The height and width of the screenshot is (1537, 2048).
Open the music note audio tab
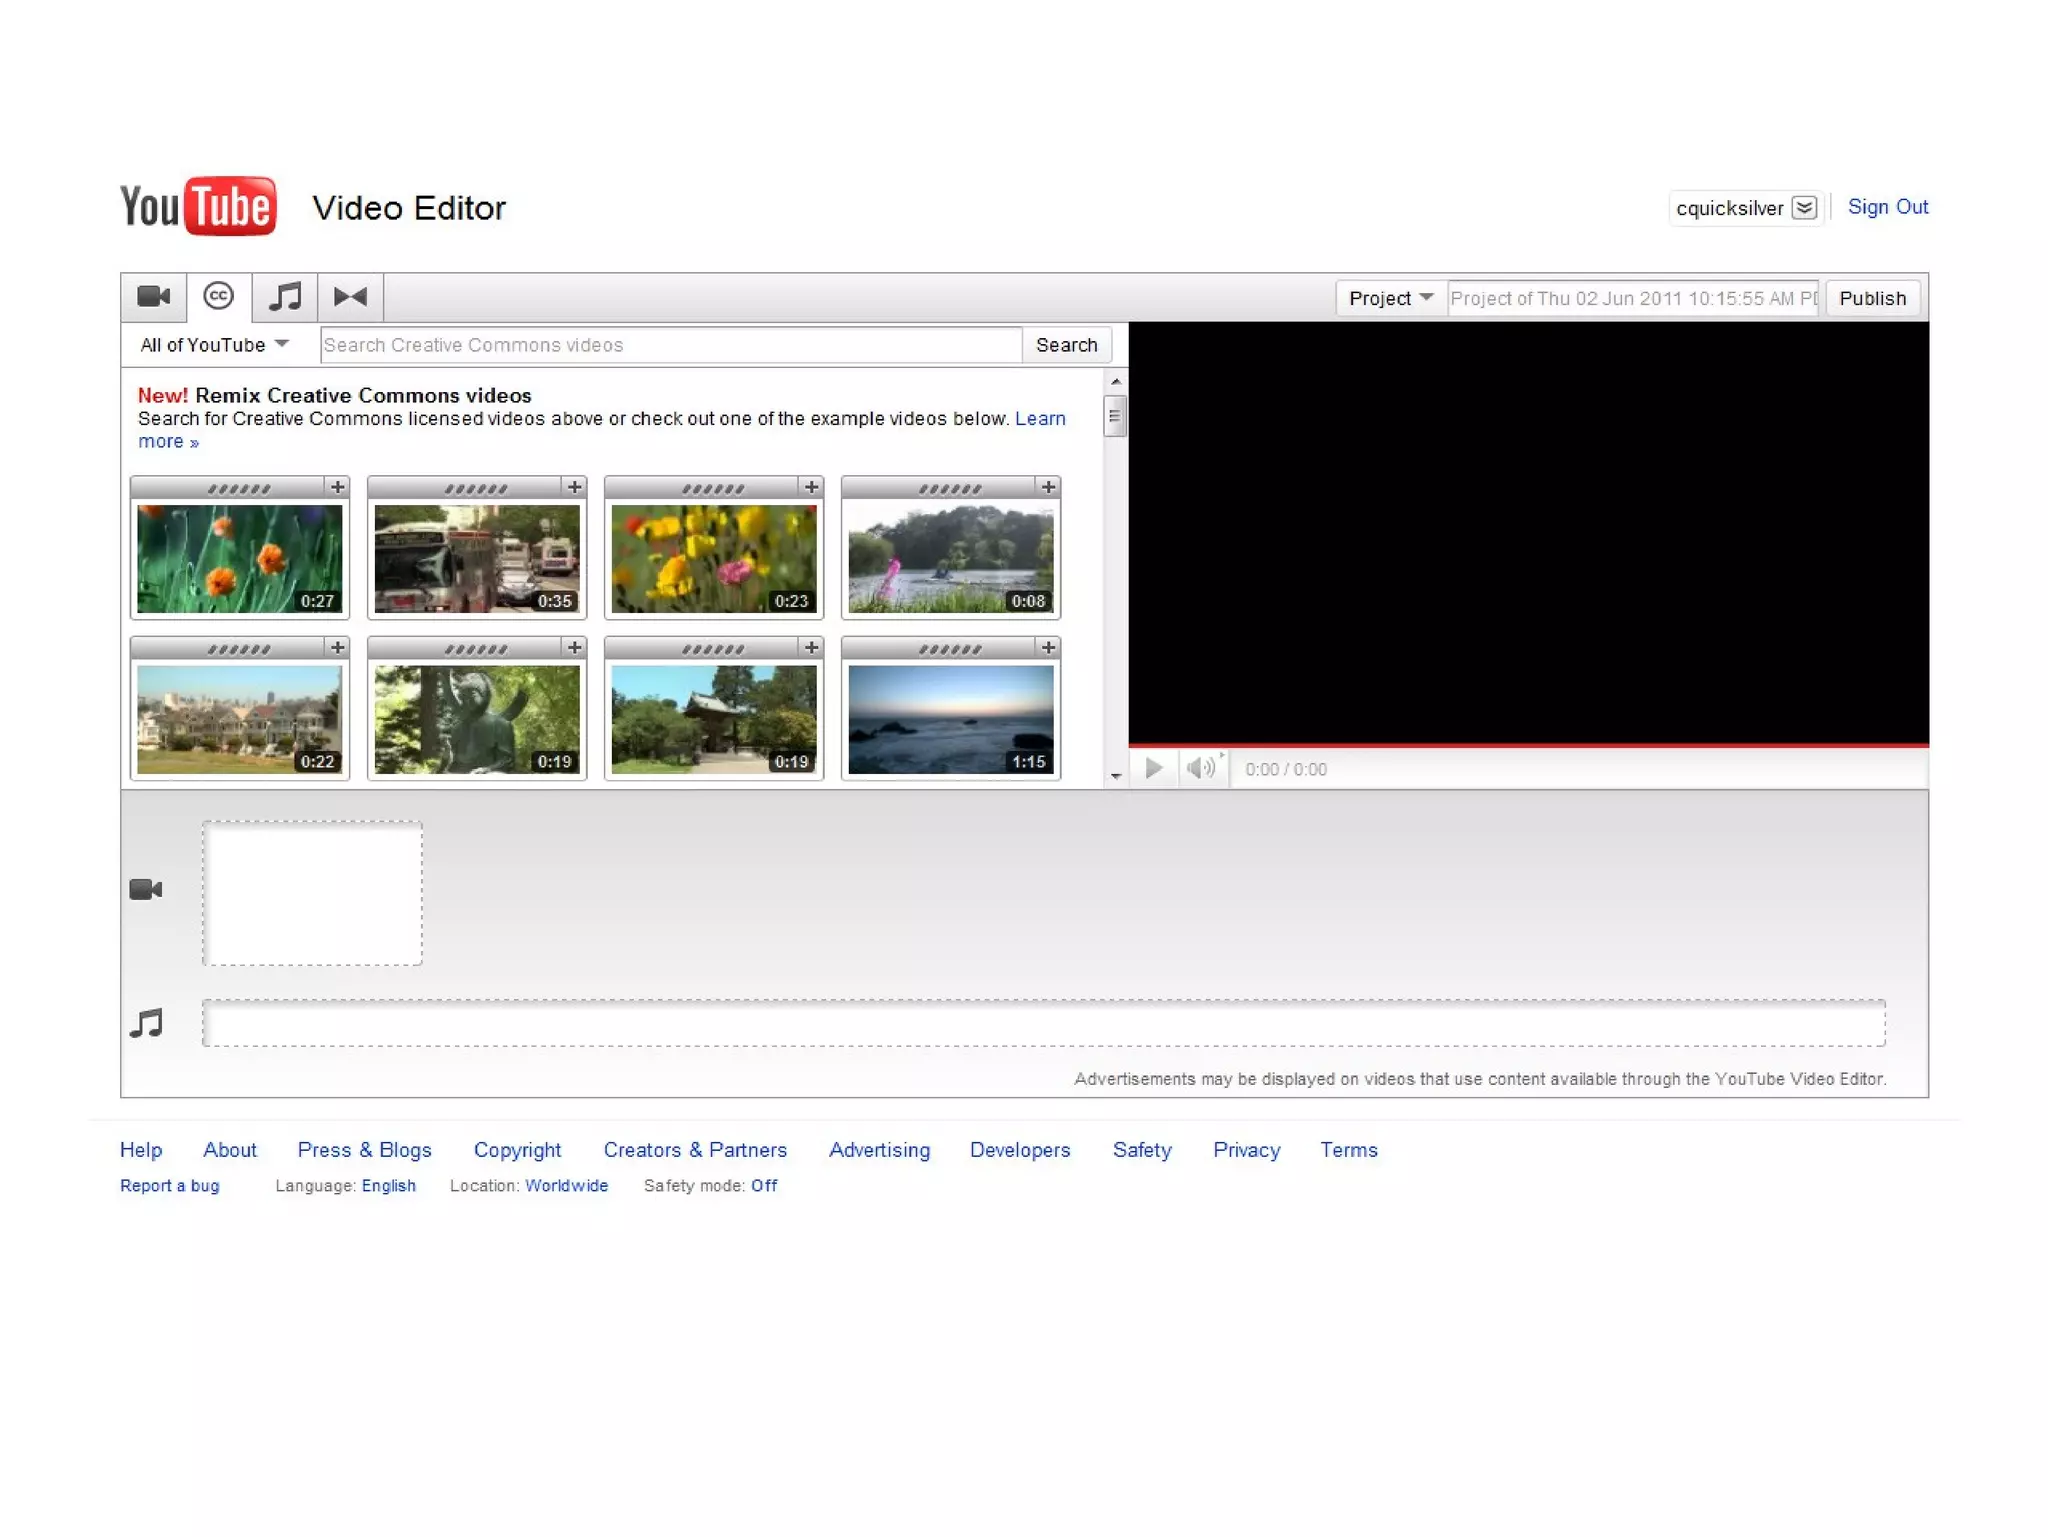[285, 297]
